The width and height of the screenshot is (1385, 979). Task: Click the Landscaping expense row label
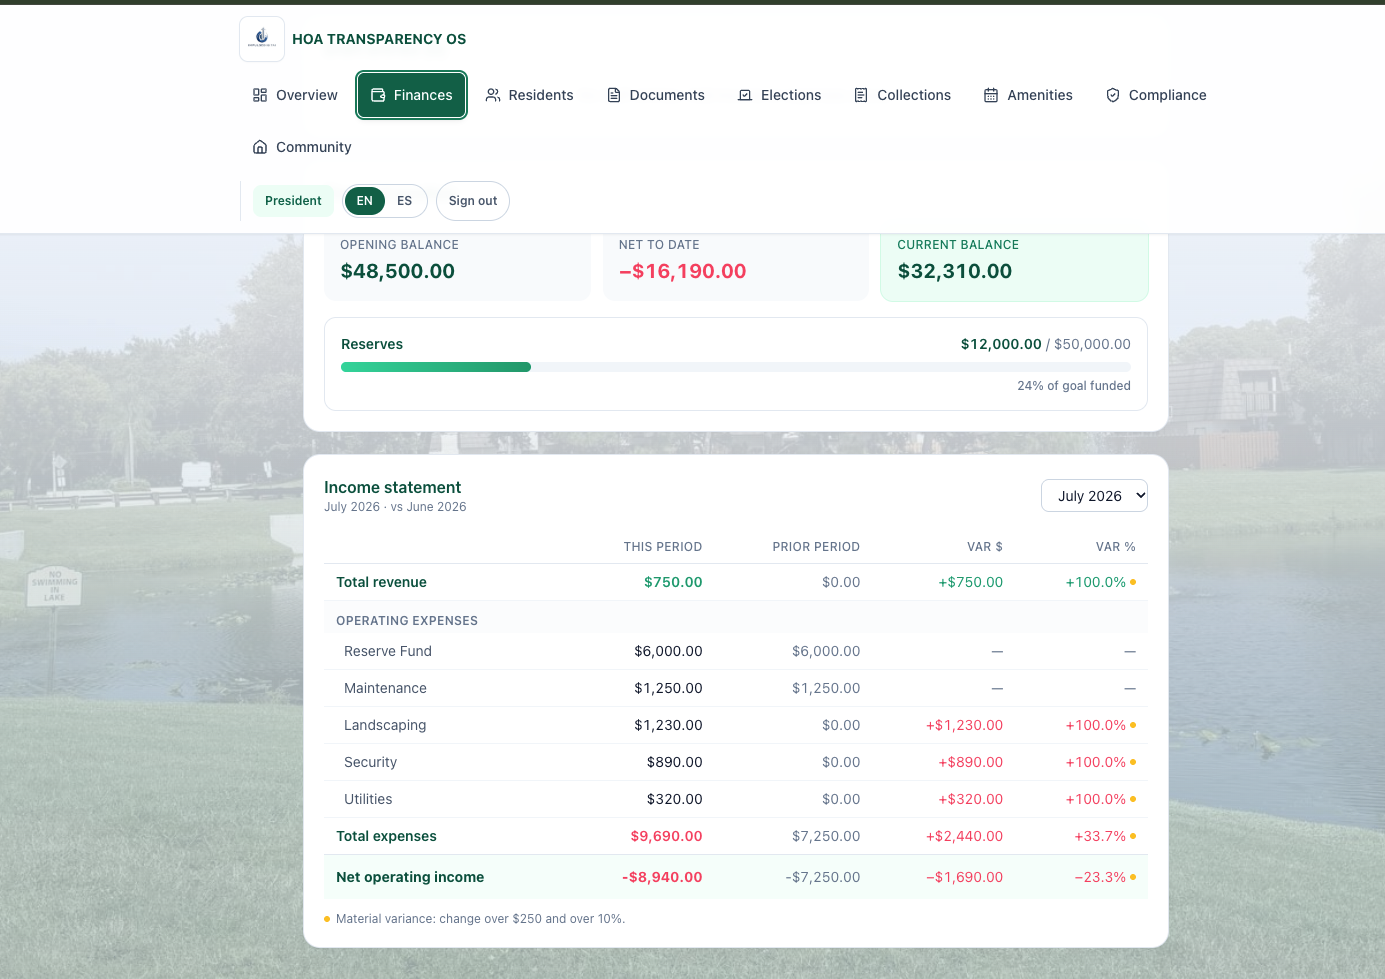[x=385, y=725]
